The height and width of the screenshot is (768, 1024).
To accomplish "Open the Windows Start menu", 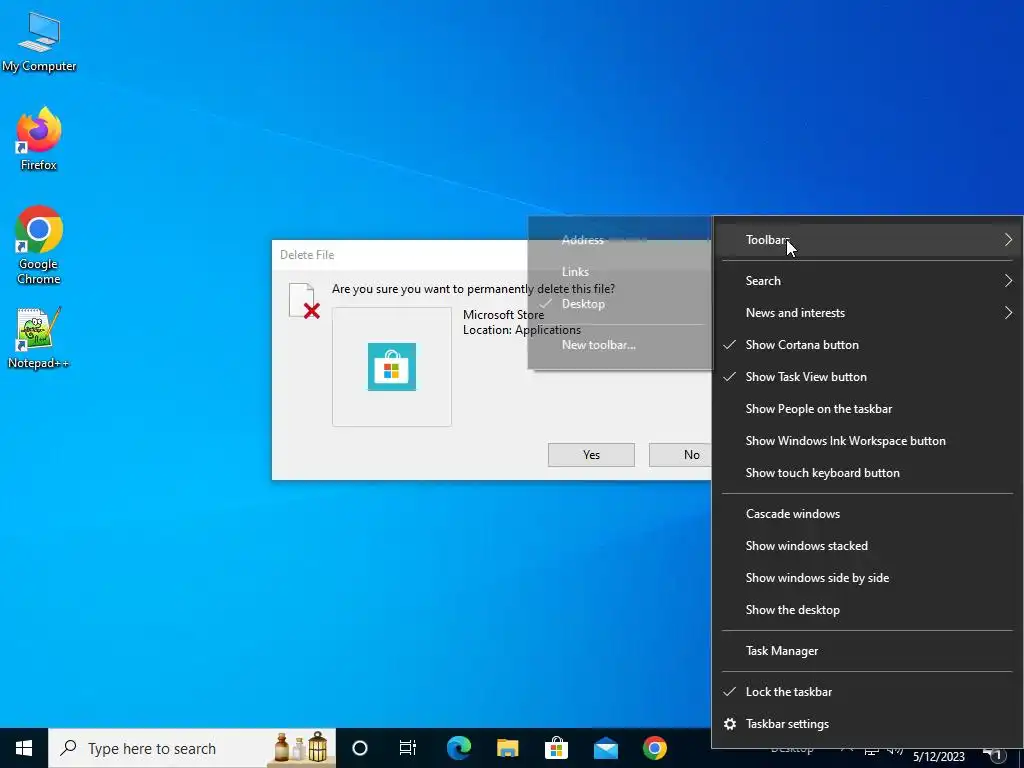I will coord(24,748).
